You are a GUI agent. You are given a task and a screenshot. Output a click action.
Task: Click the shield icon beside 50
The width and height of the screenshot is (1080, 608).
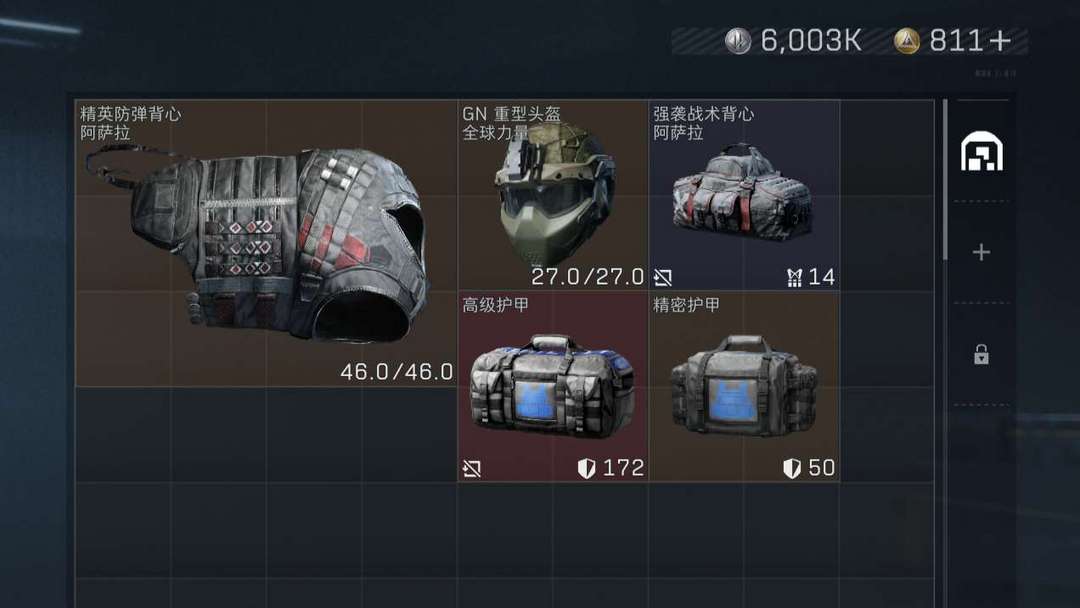791,469
